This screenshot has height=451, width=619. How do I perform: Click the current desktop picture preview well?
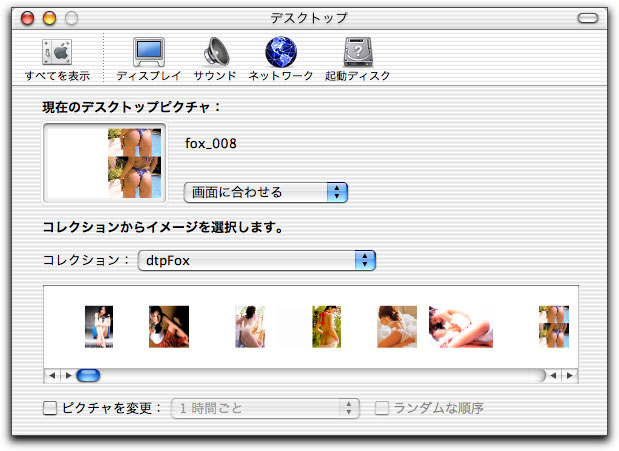point(105,162)
